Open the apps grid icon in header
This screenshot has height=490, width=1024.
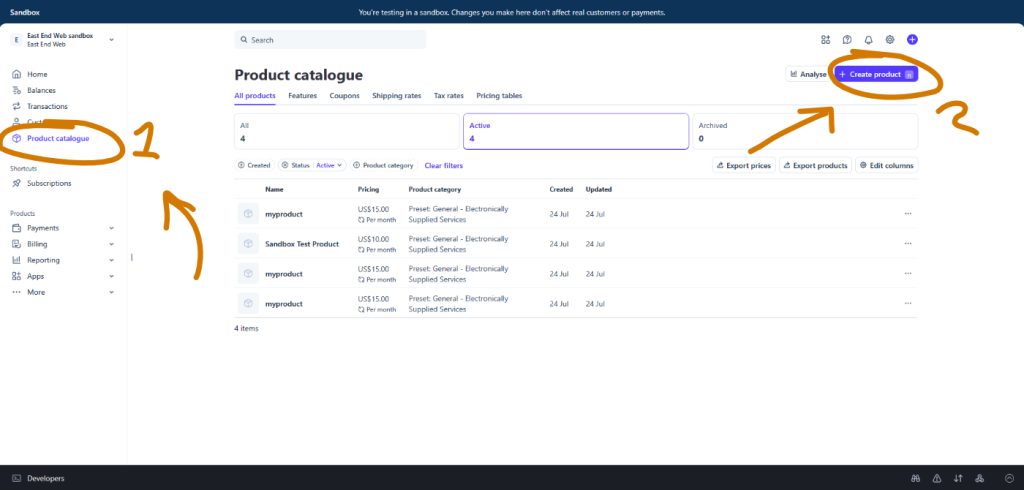point(825,40)
